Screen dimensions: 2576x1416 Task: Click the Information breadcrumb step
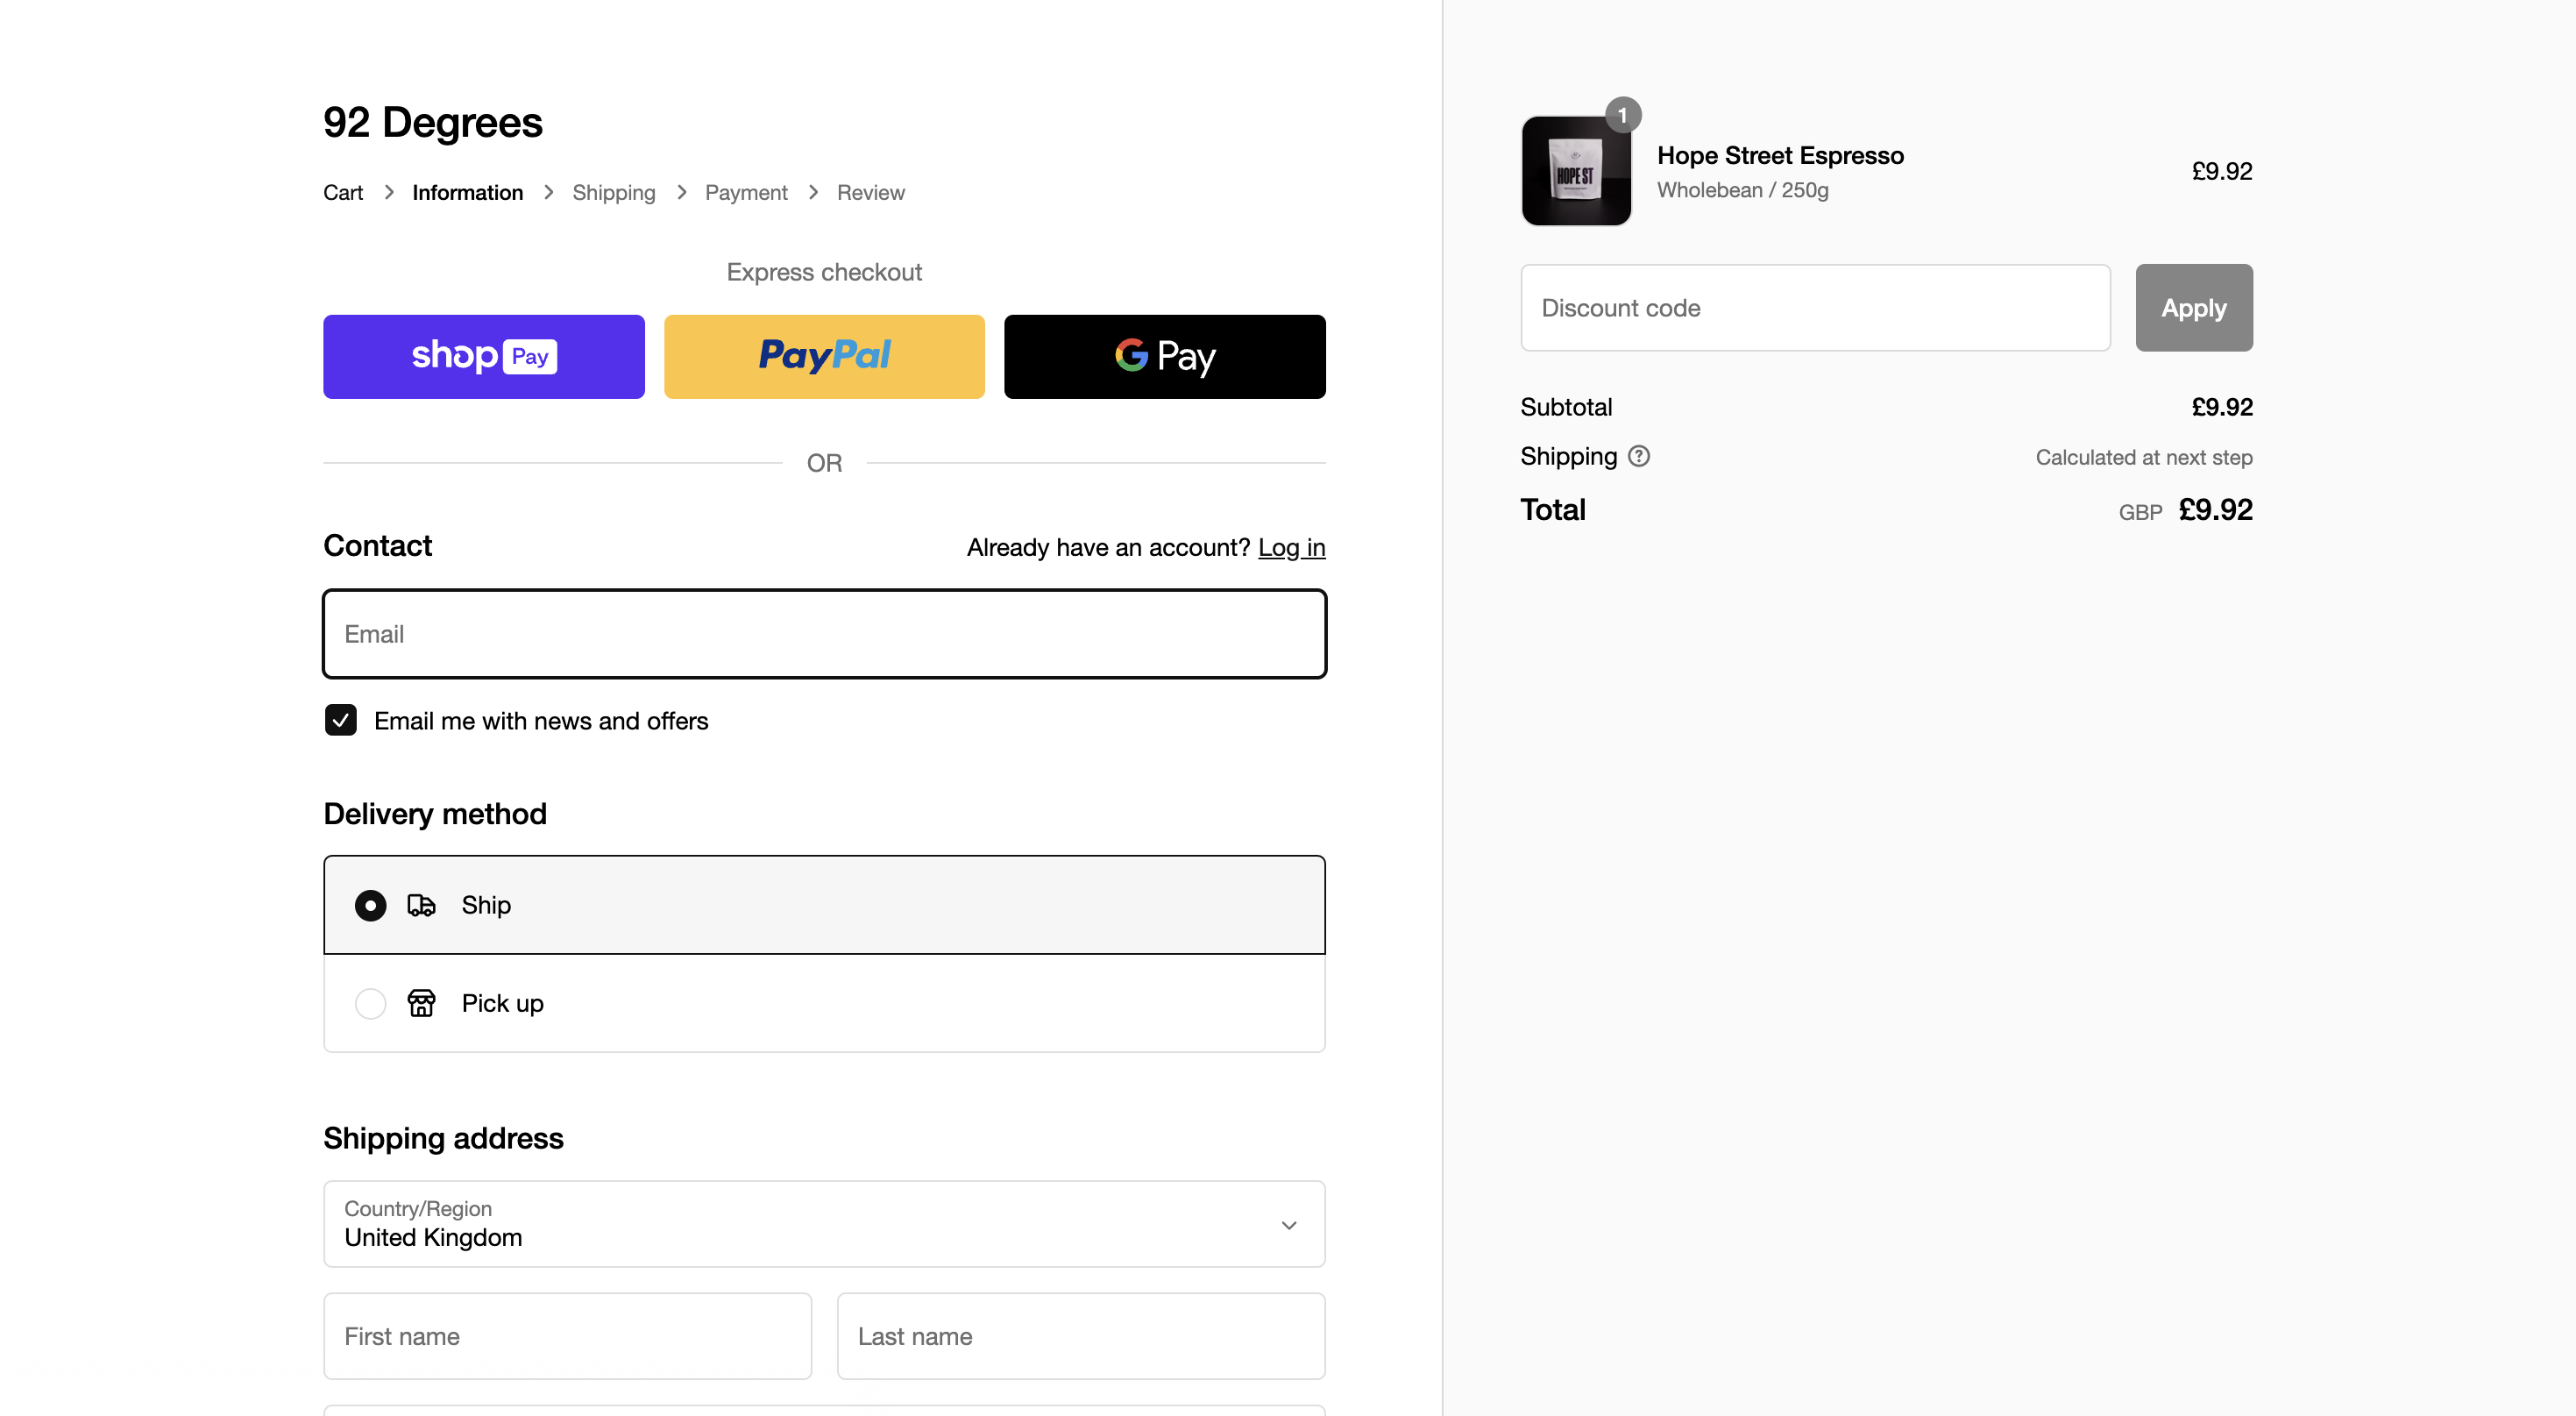pyautogui.click(x=467, y=192)
